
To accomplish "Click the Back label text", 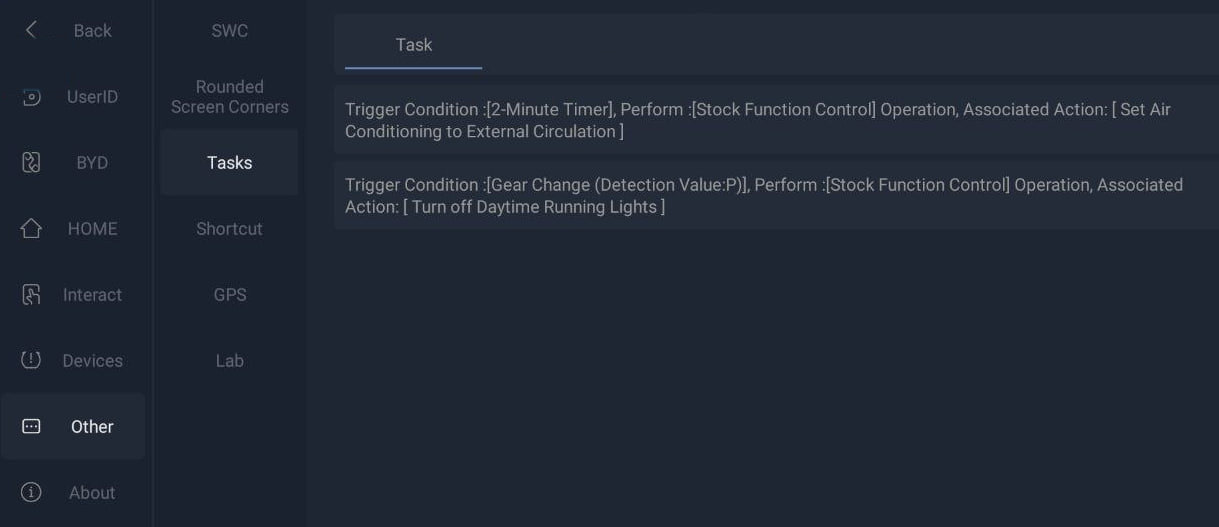I will 92,31.
